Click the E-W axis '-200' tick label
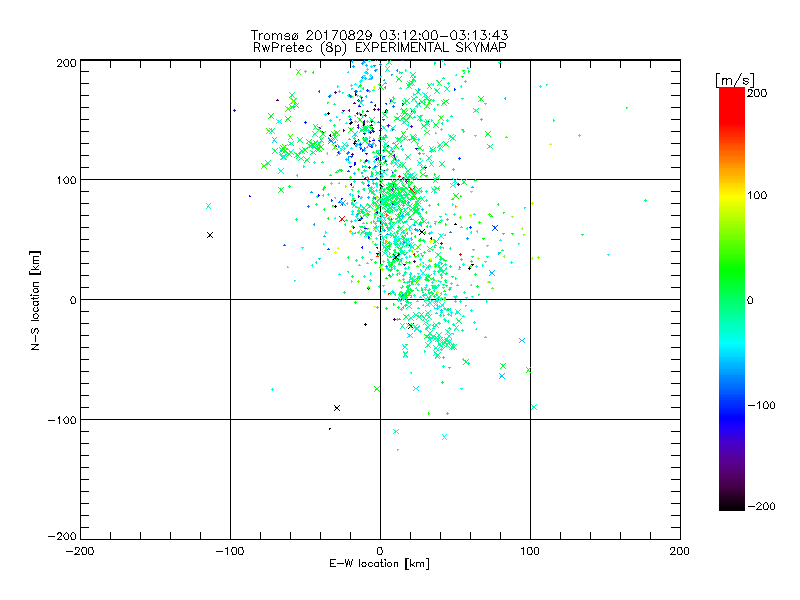The image size is (800, 600). point(80,551)
